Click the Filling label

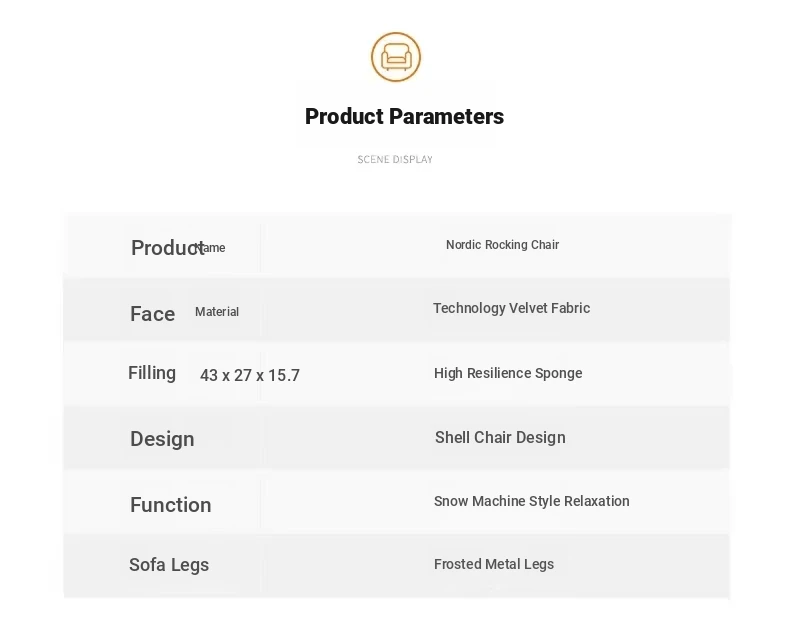(152, 373)
